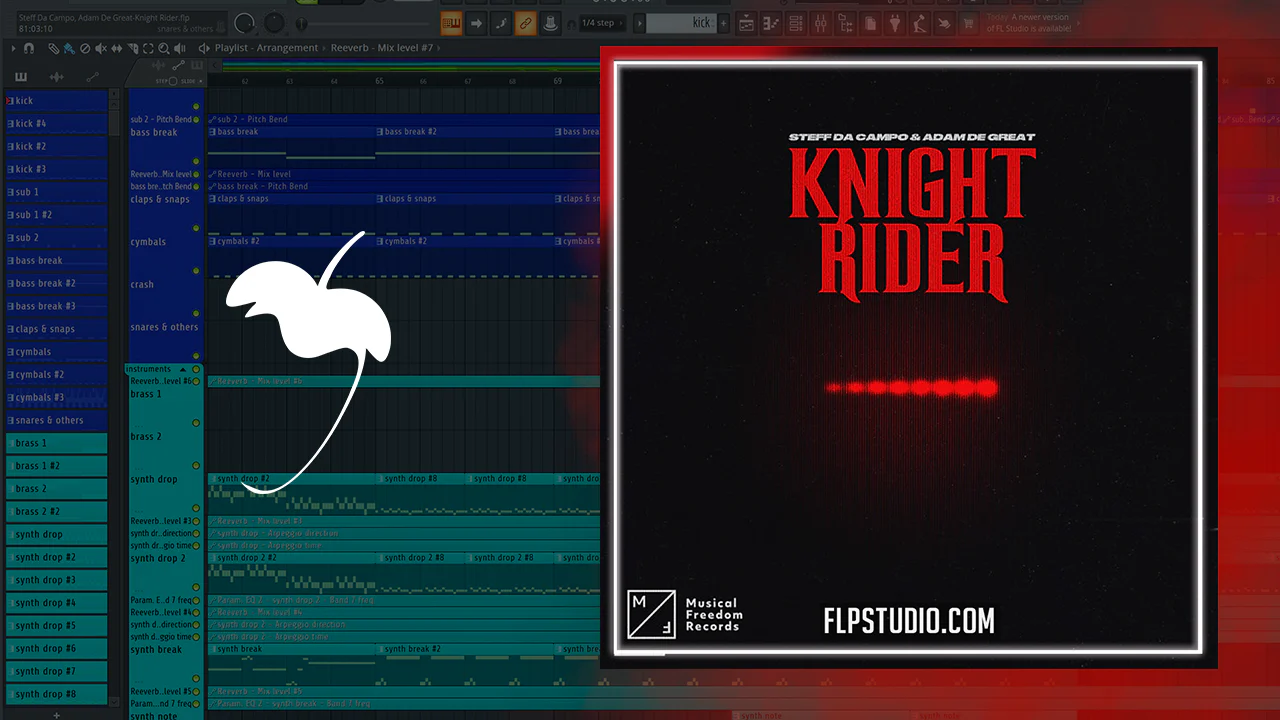
Task: Add new pattern at picker bottom plus
Action: 56,714
